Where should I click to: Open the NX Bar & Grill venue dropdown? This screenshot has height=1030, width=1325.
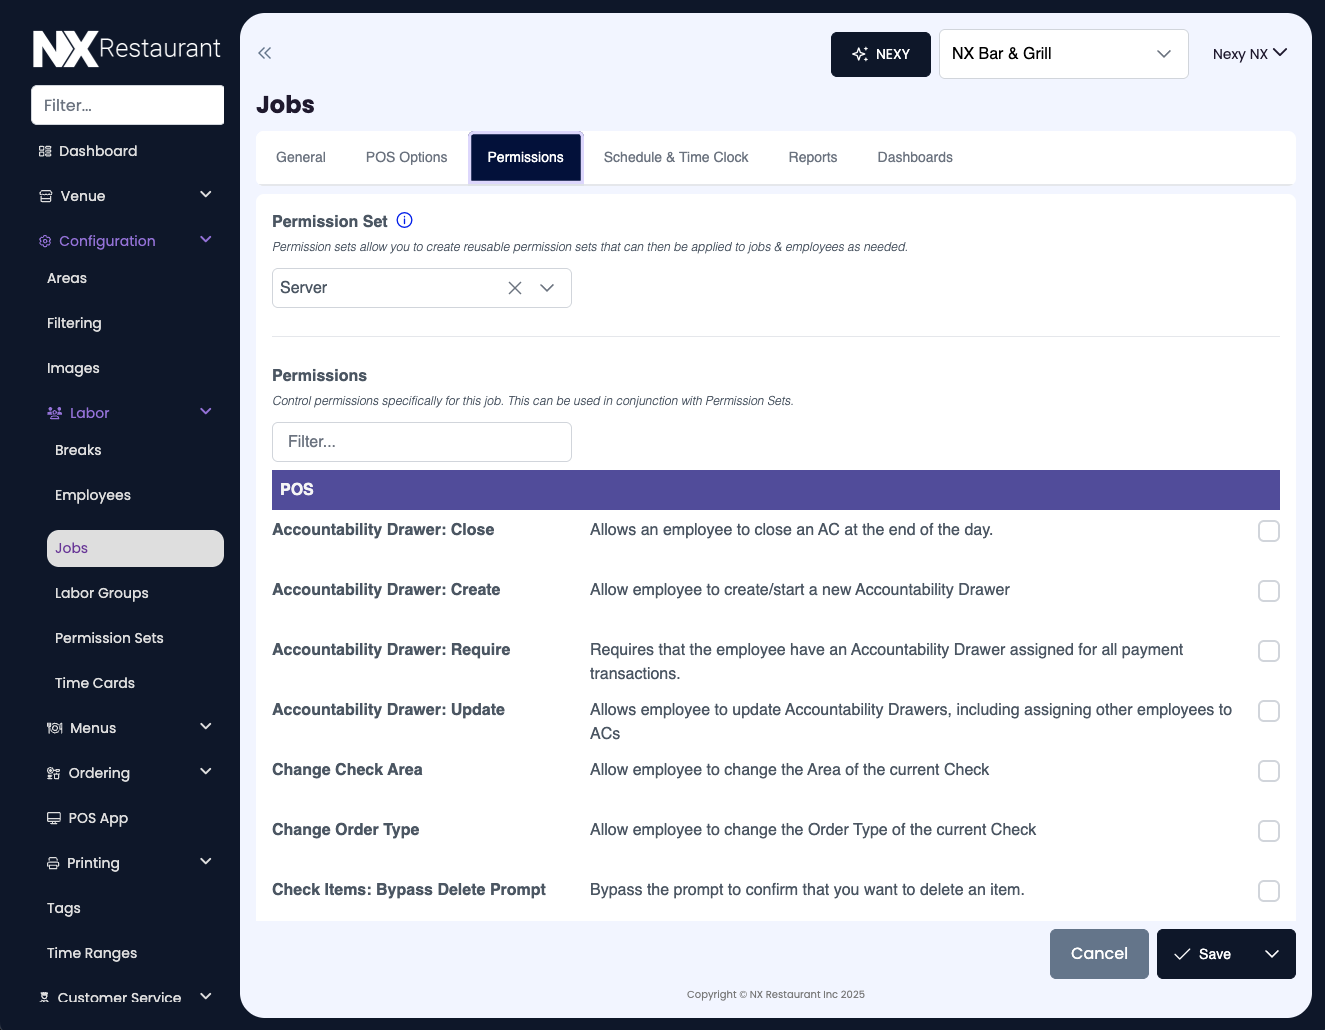[x=1062, y=54]
